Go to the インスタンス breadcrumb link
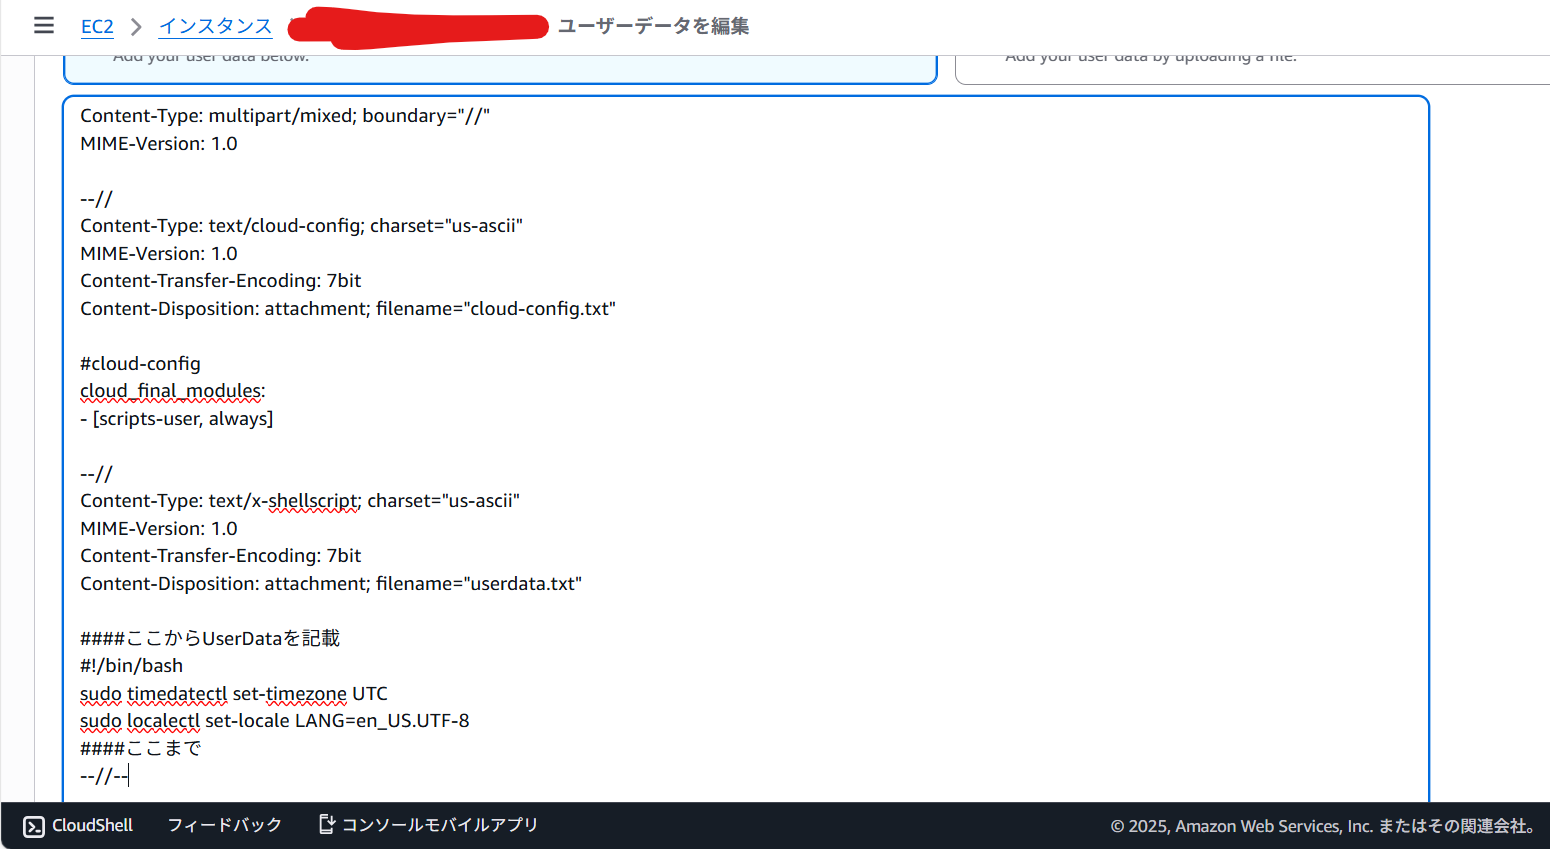Image resolution: width=1550 pixels, height=849 pixels. tap(215, 26)
